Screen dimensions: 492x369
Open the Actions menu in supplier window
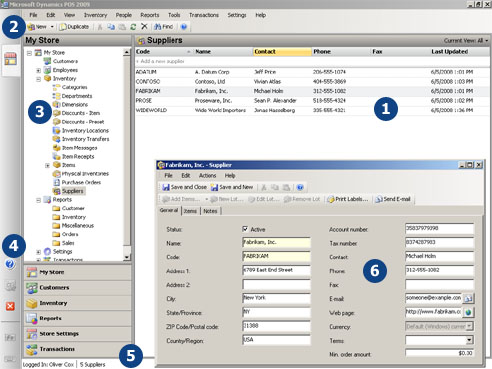[x=207, y=176]
